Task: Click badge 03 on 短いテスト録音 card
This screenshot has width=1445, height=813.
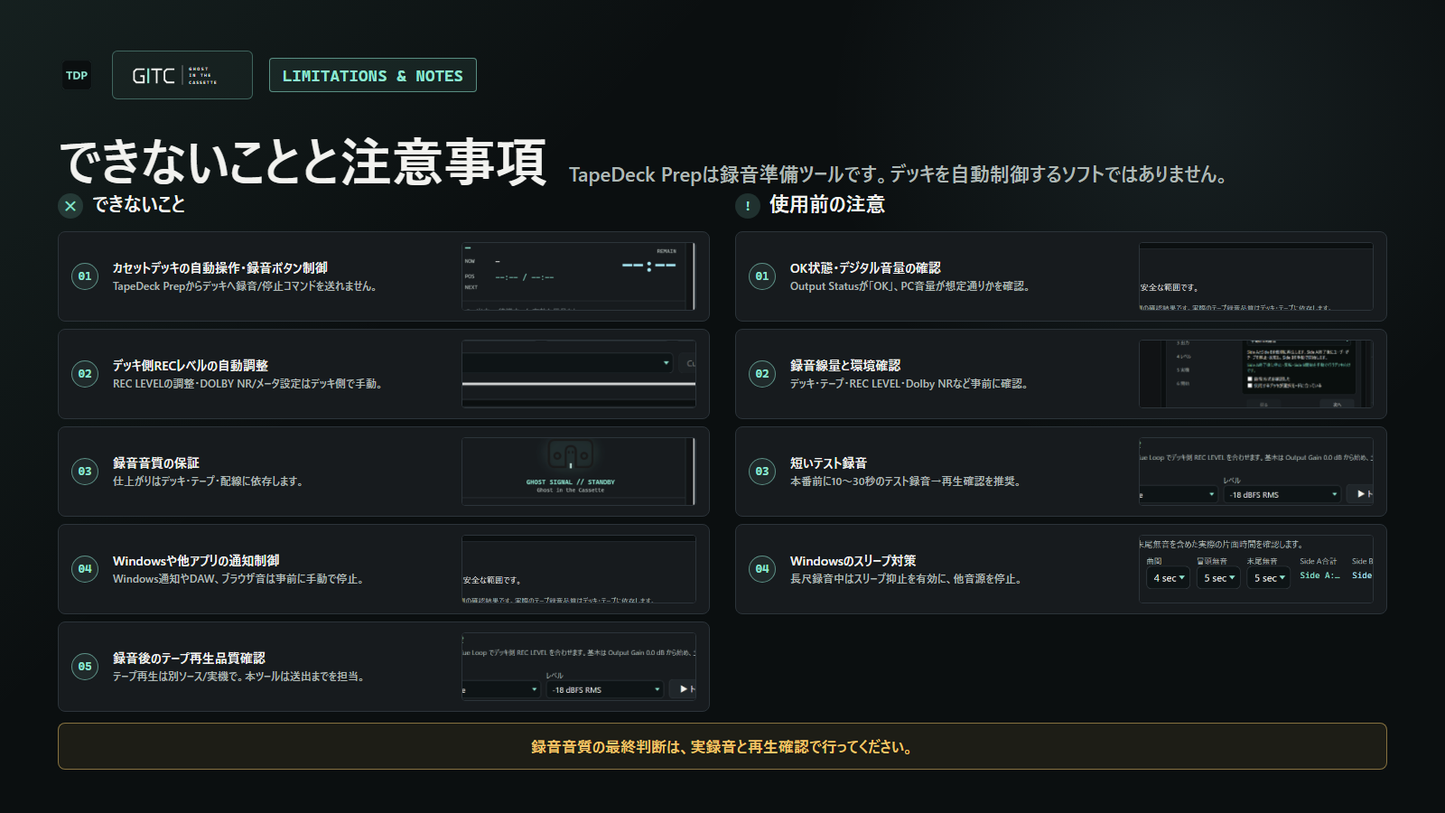Action: (762, 471)
